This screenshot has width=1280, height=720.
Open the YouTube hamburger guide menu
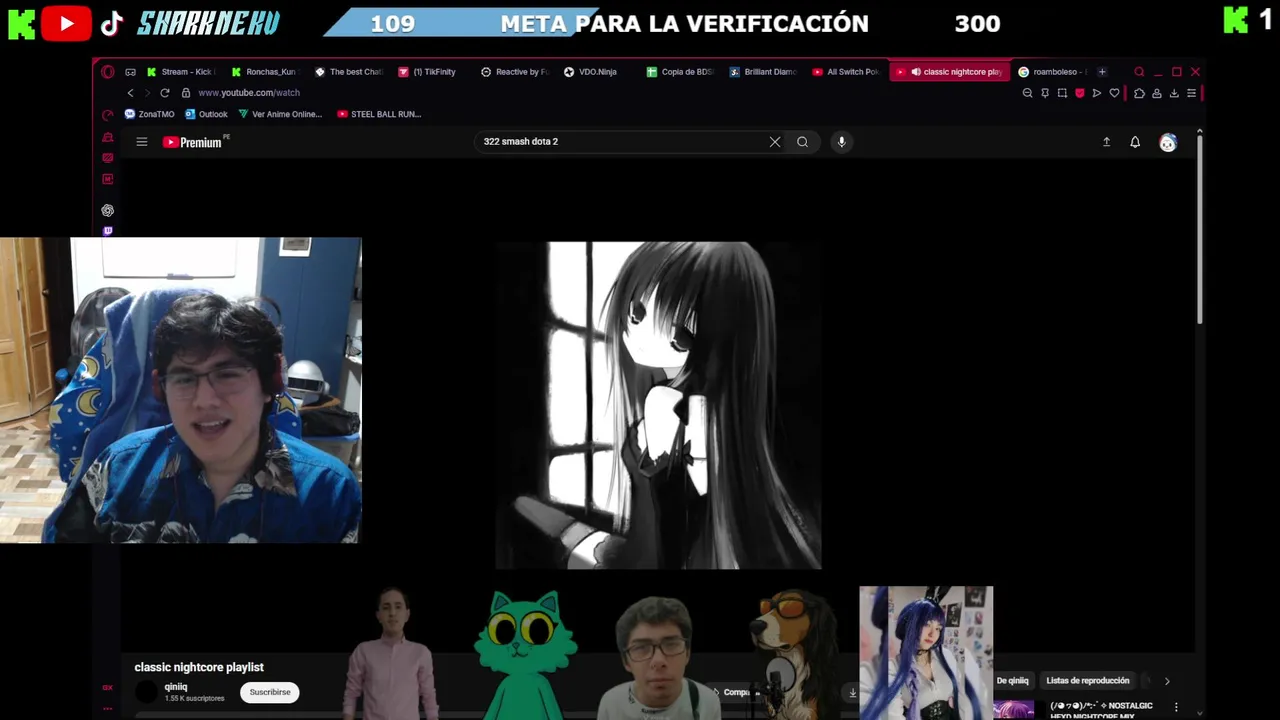tap(142, 142)
